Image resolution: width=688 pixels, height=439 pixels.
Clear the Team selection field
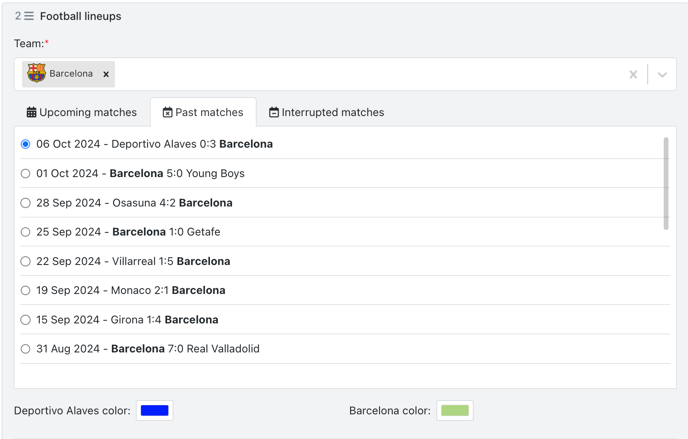[633, 74]
